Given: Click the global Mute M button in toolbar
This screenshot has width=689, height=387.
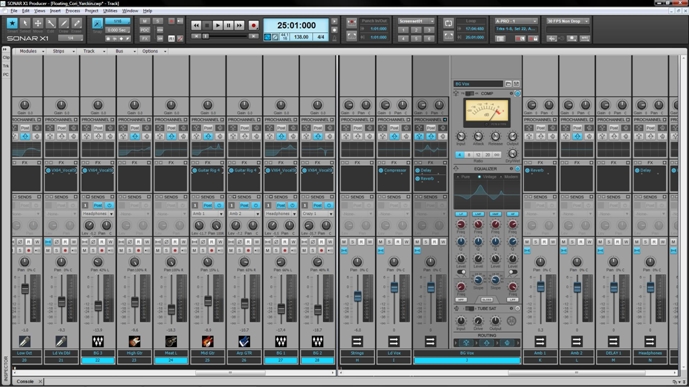Looking at the screenshot, I should click(x=145, y=21).
